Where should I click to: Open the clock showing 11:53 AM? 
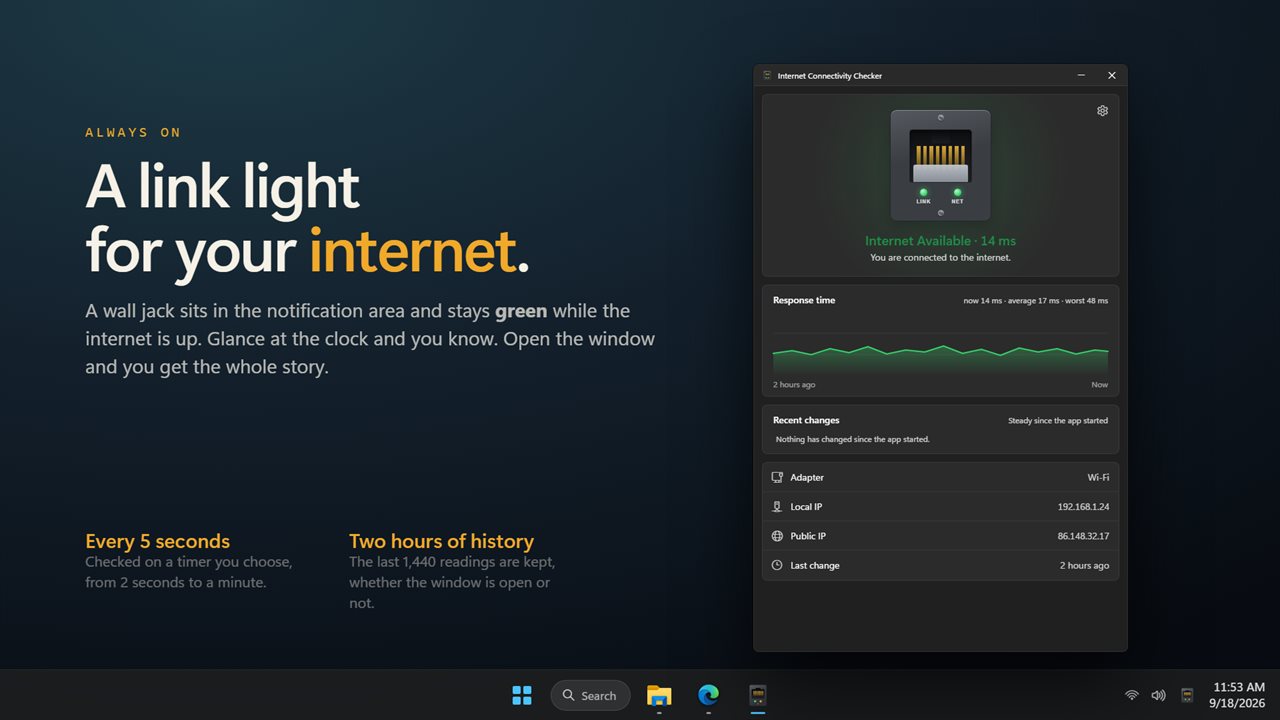[1238, 695]
